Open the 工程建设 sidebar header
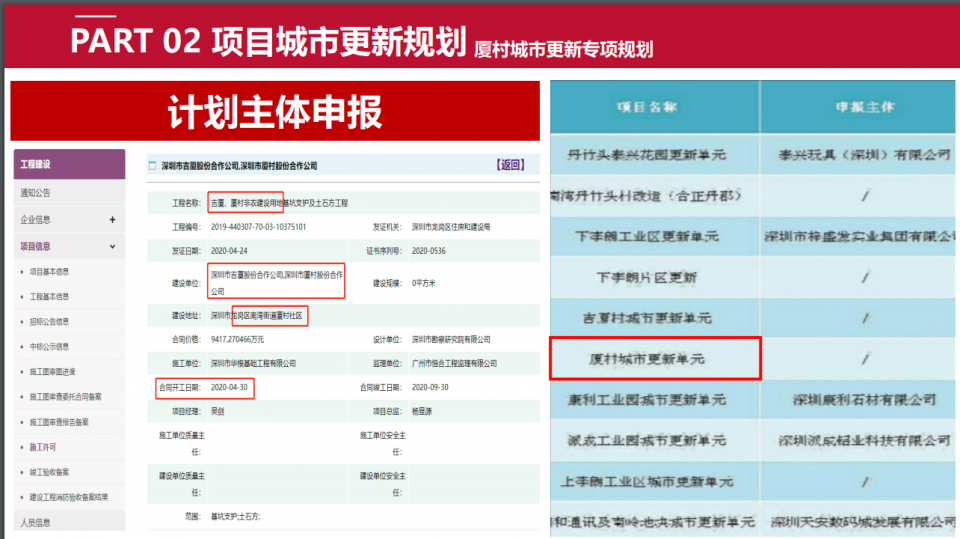This screenshot has width=960, height=539. tap(68, 164)
